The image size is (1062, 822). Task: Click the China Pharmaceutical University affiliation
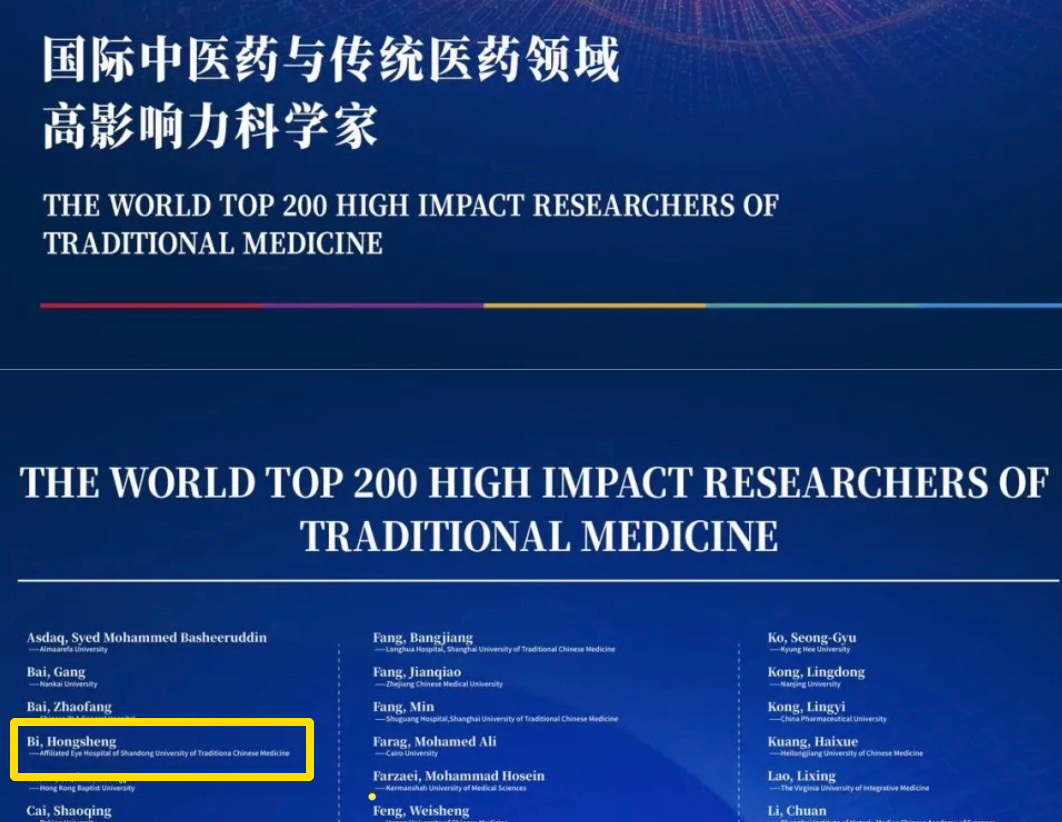(828, 719)
